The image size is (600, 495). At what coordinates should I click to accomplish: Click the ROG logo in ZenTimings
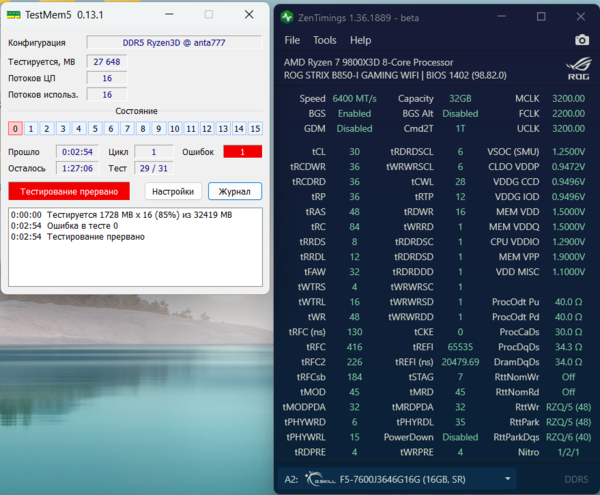coord(578,68)
